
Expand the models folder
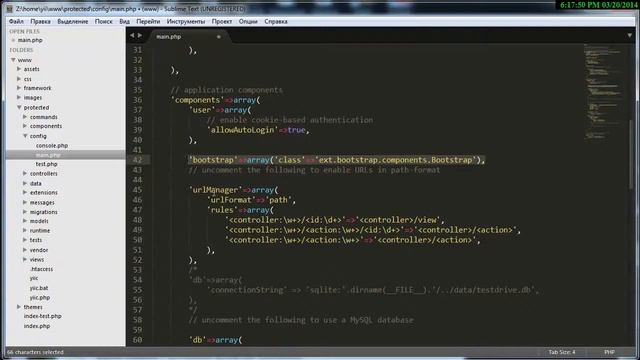pos(25,221)
